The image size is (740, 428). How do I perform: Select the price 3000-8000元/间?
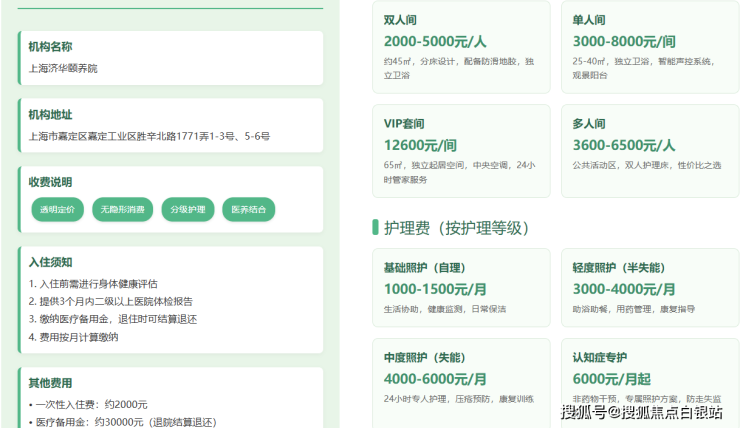624,42
